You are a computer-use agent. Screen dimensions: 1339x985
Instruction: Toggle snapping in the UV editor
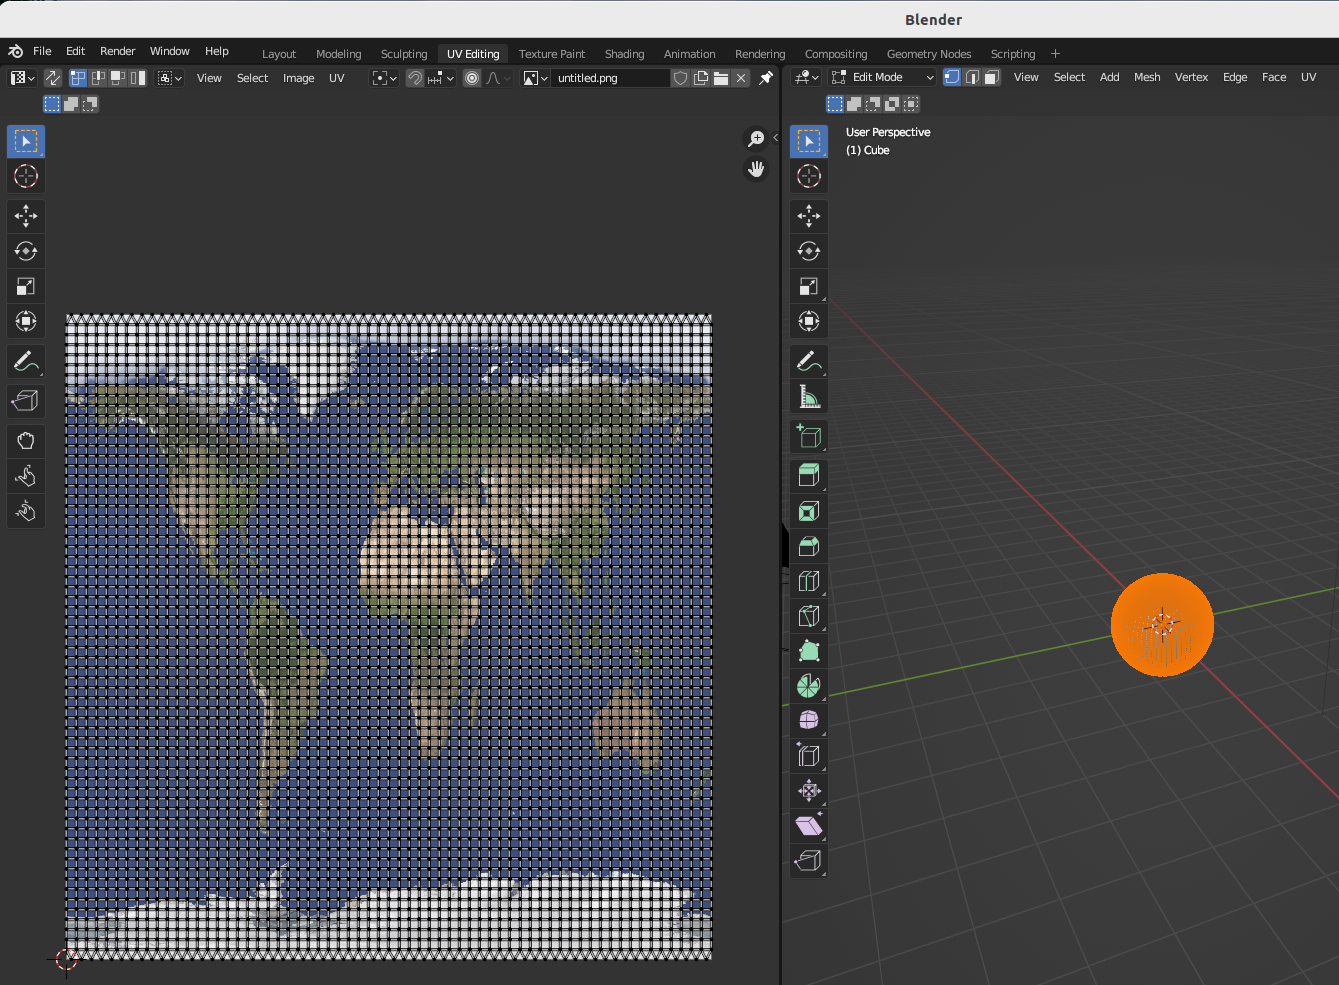point(415,78)
